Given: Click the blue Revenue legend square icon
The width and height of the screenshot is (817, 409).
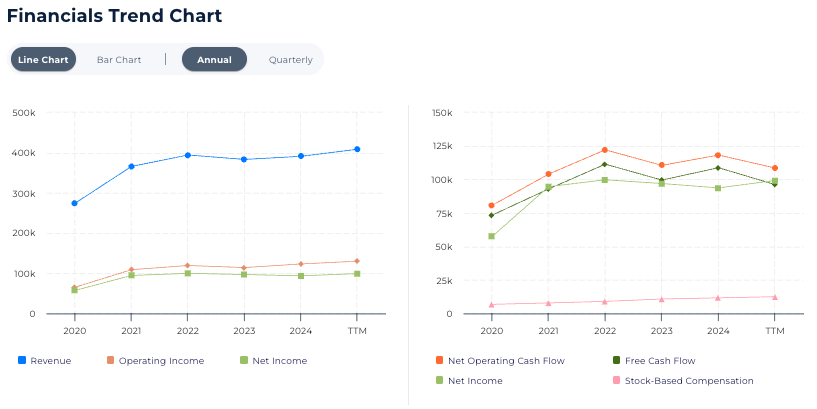Looking at the screenshot, I should tap(22, 360).
